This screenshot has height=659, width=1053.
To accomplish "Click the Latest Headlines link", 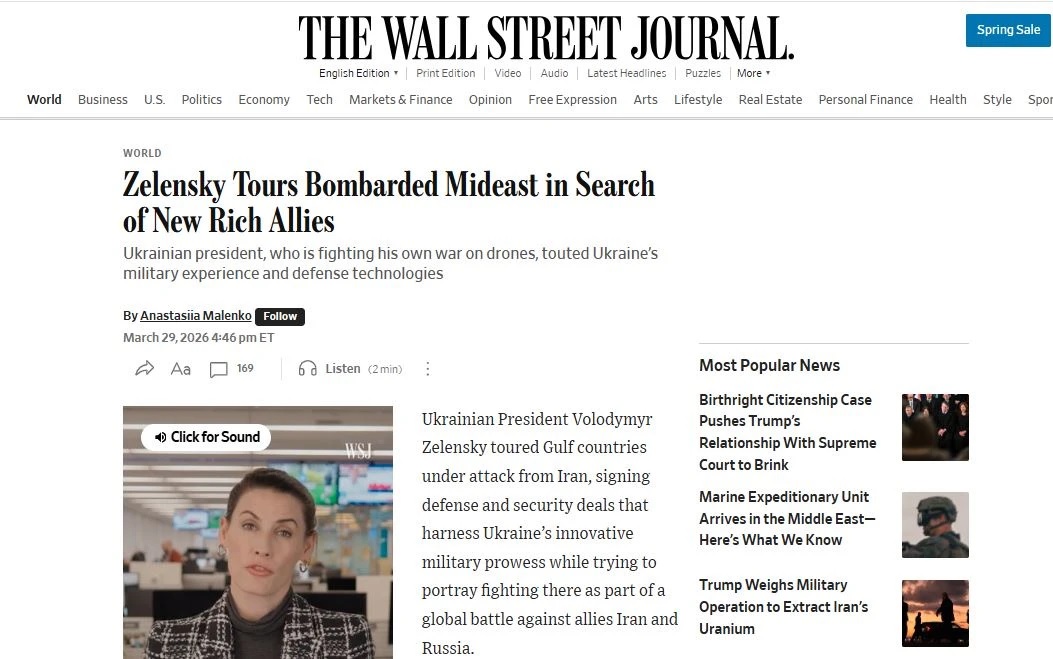I will pos(626,73).
